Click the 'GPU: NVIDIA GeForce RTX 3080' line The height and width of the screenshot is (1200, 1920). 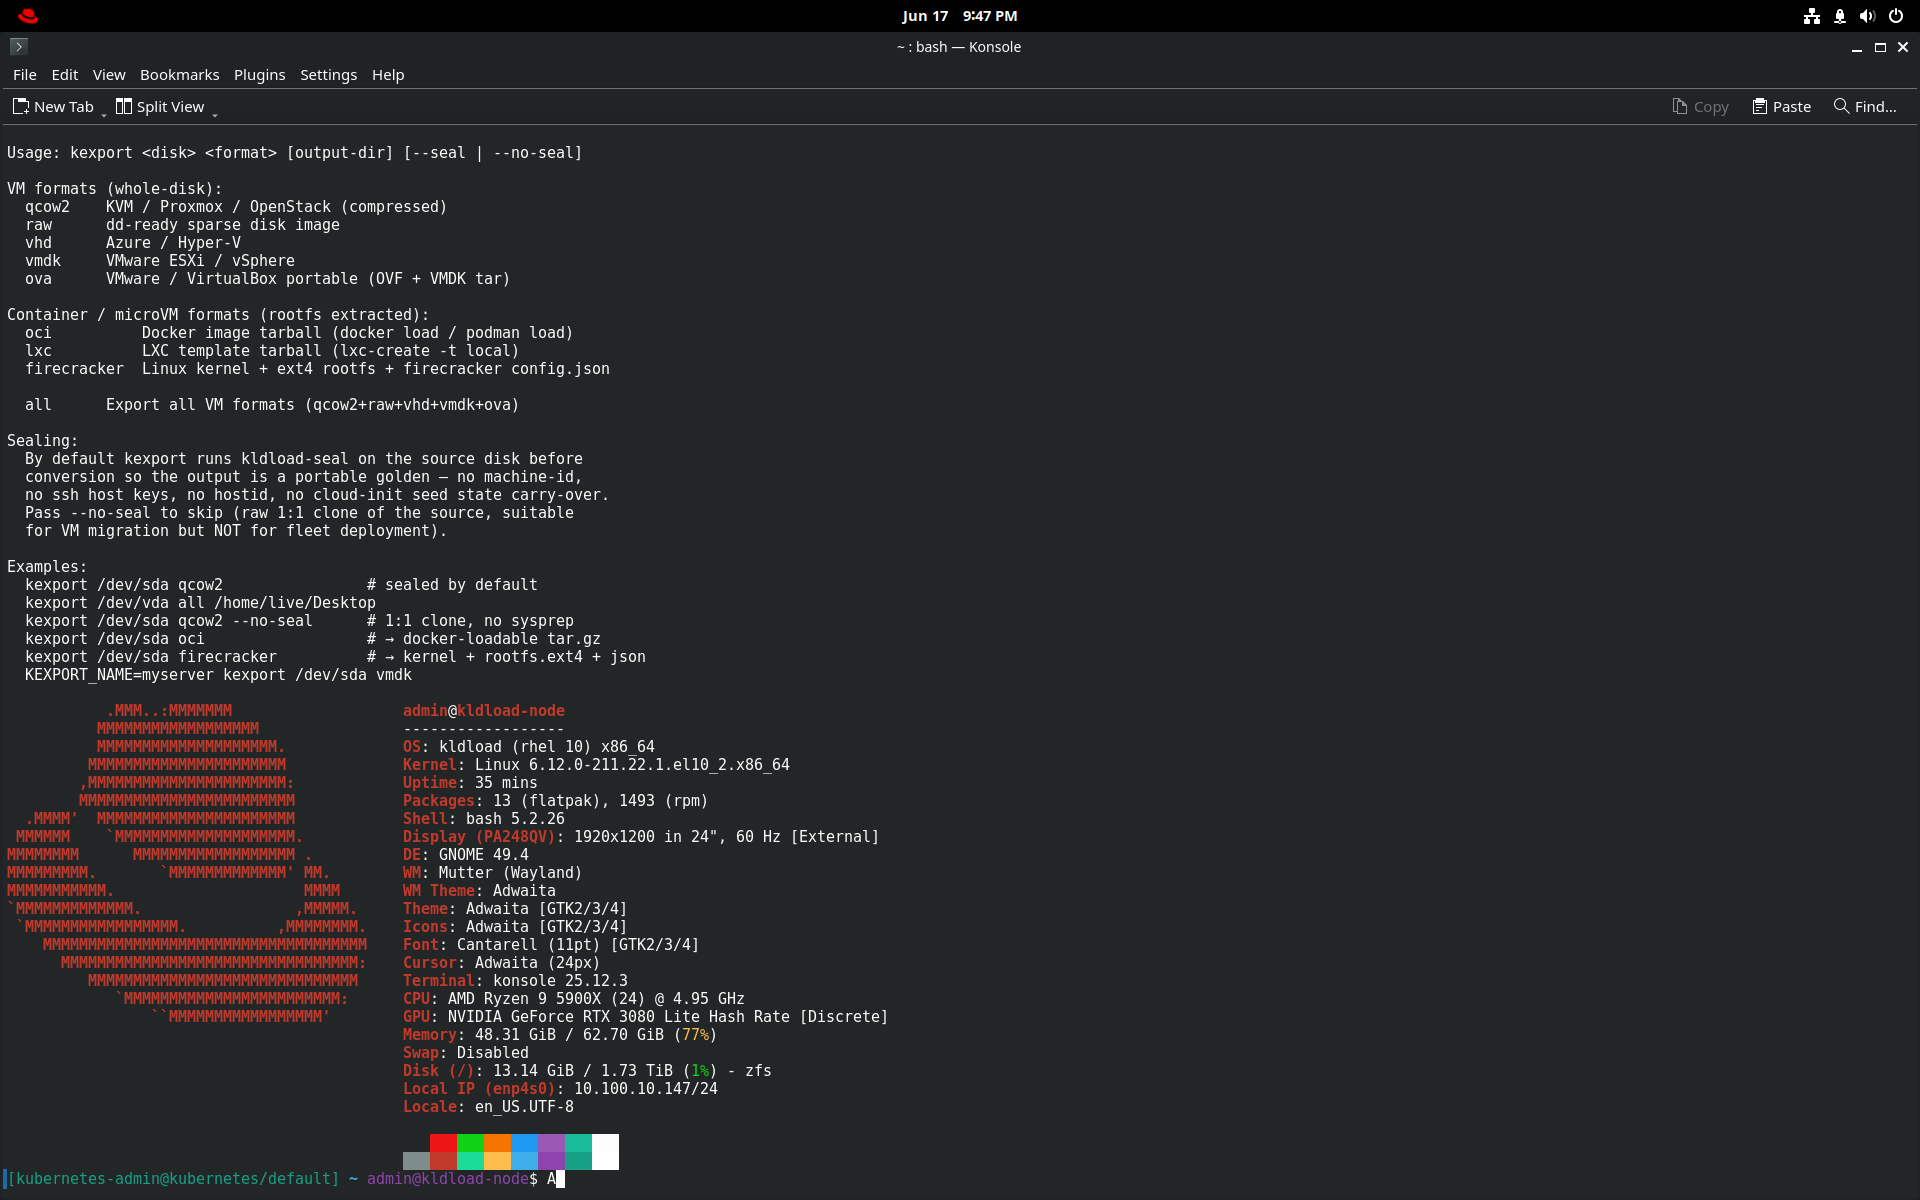coord(645,1017)
